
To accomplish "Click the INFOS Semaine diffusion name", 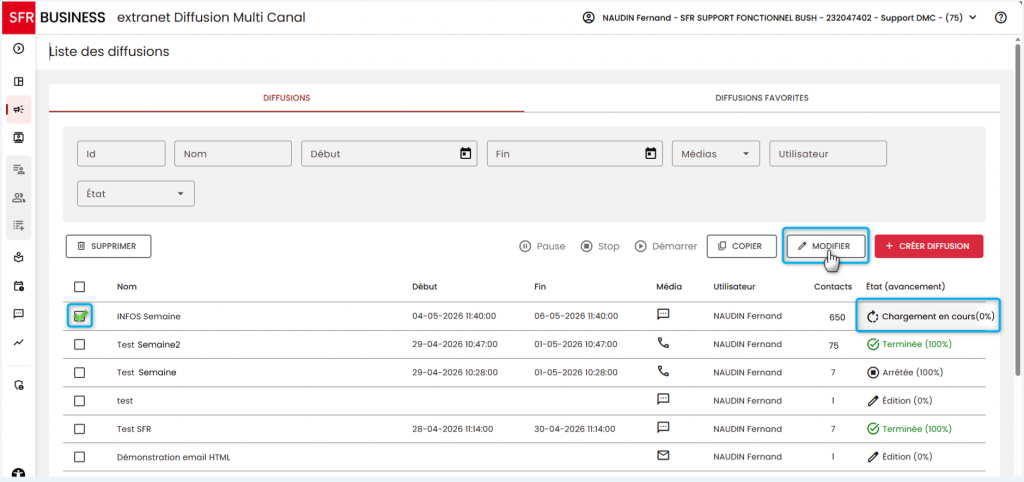I will [x=148, y=316].
